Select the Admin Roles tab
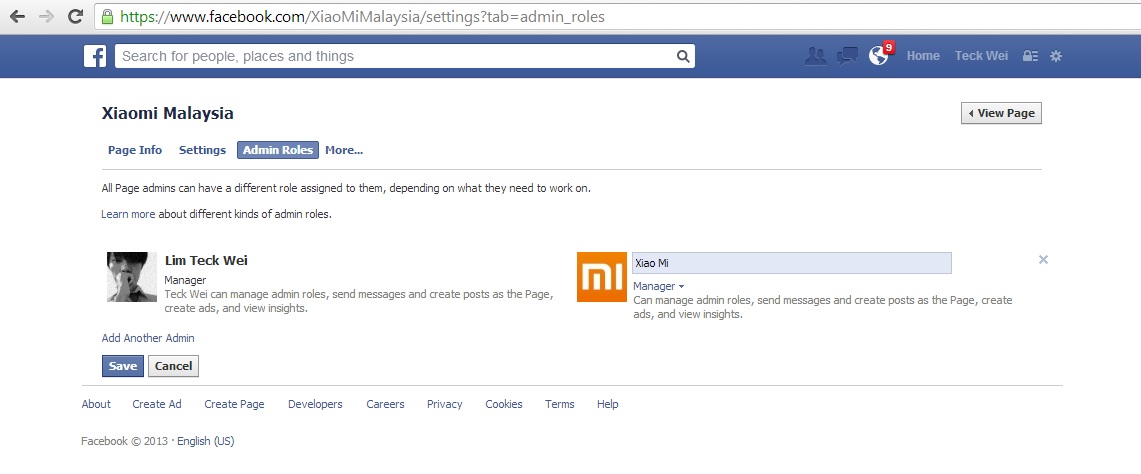This screenshot has height=474, width=1141. 278,150
